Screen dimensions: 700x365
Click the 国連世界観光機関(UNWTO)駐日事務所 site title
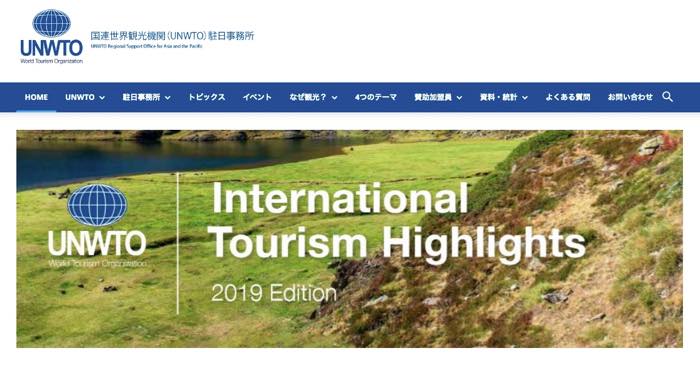[x=172, y=36]
